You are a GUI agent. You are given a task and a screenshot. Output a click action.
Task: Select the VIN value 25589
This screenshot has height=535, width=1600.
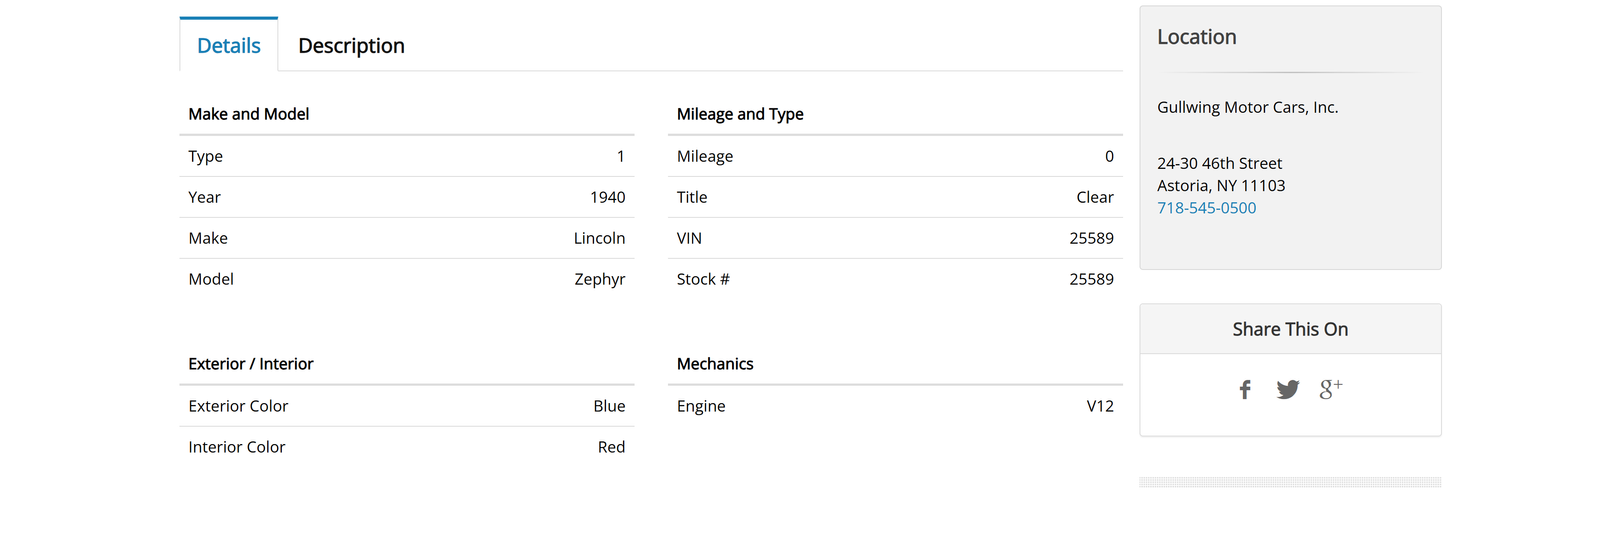[x=1091, y=238]
